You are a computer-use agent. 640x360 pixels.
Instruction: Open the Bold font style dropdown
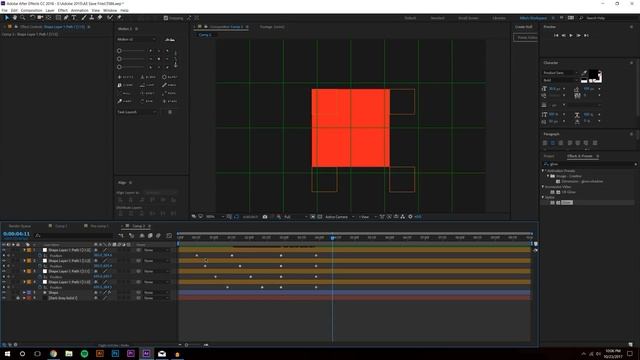pos(560,80)
